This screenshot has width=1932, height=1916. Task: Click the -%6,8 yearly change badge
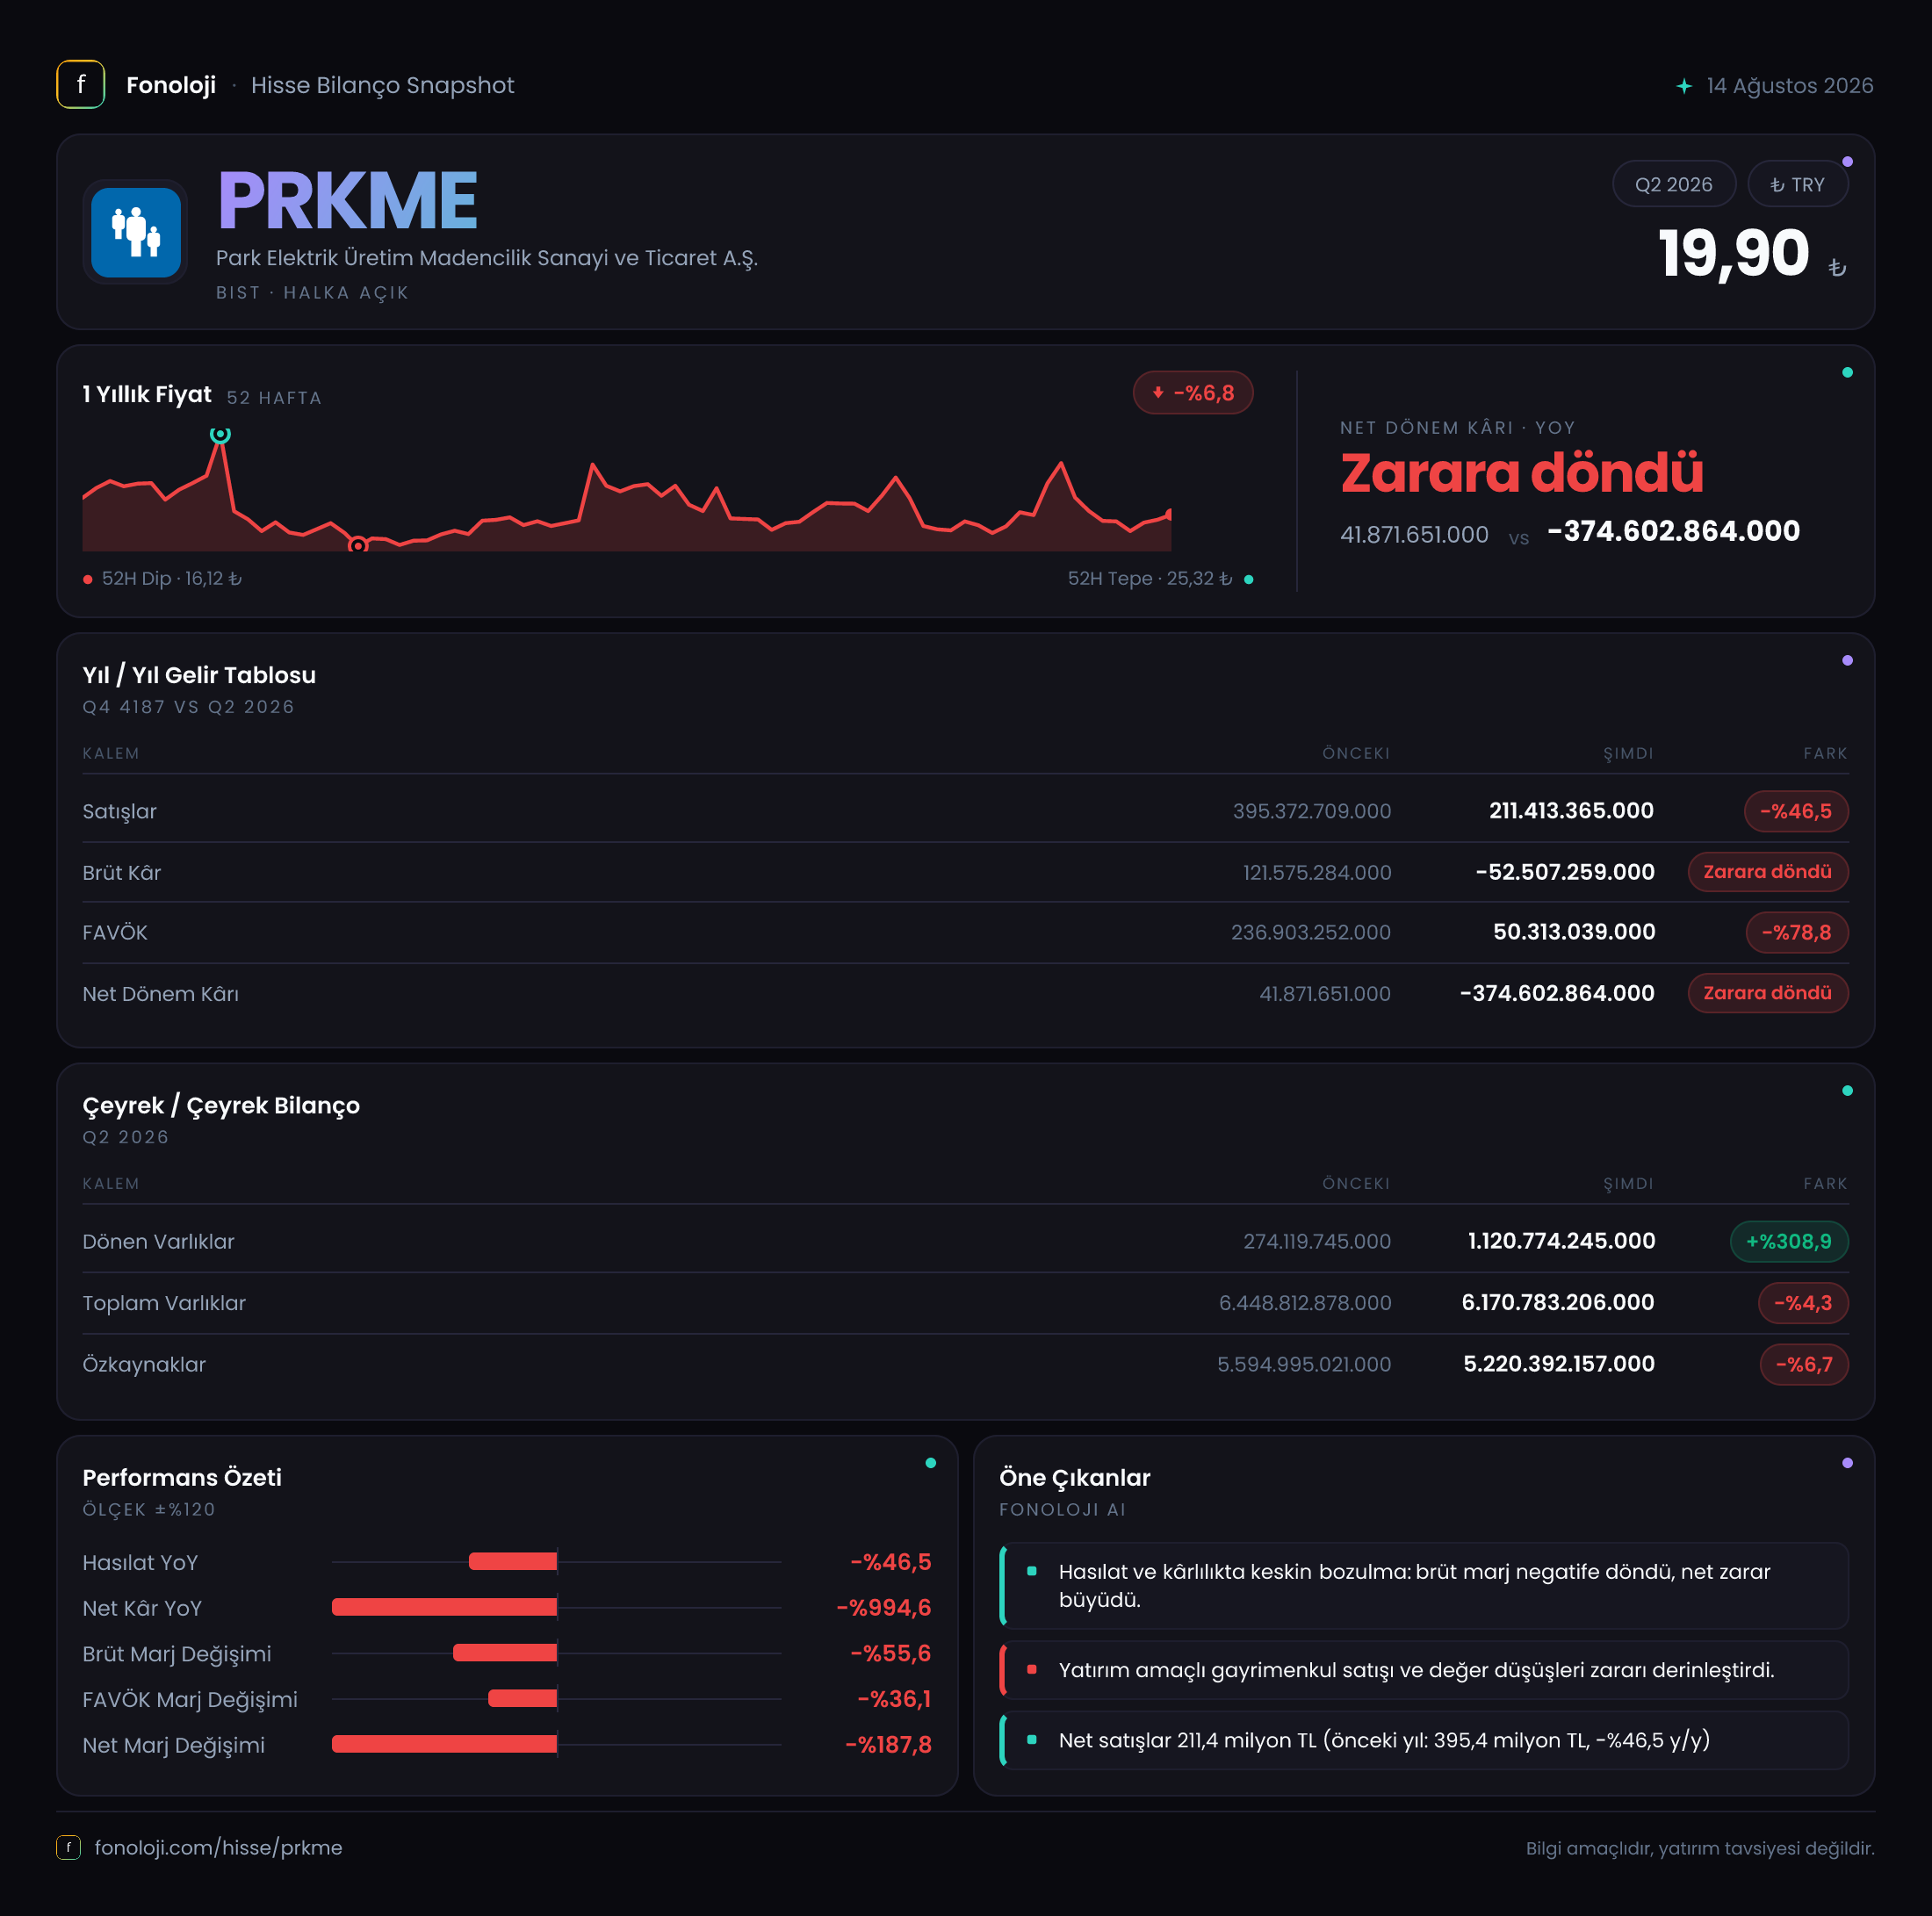[x=1192, y=393]
